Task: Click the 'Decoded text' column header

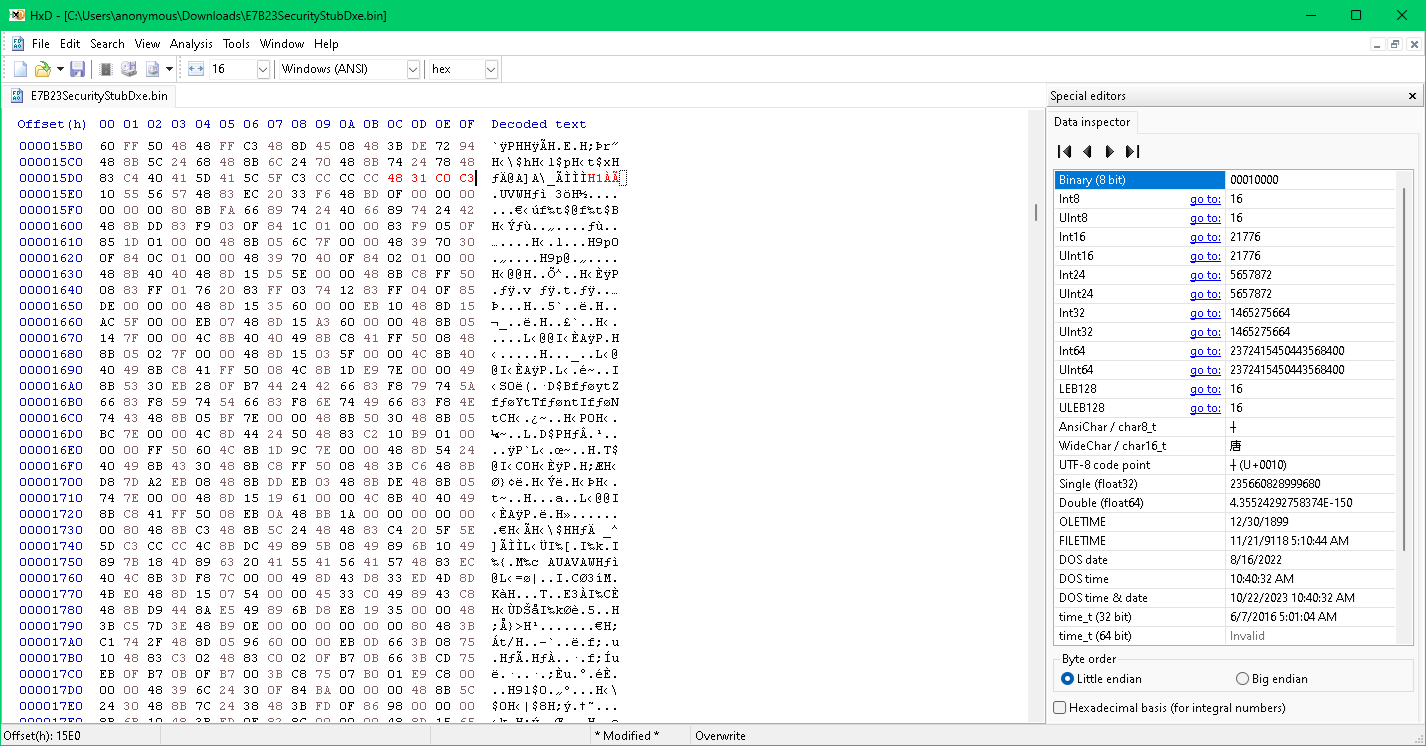Action: tap(538, 124)
